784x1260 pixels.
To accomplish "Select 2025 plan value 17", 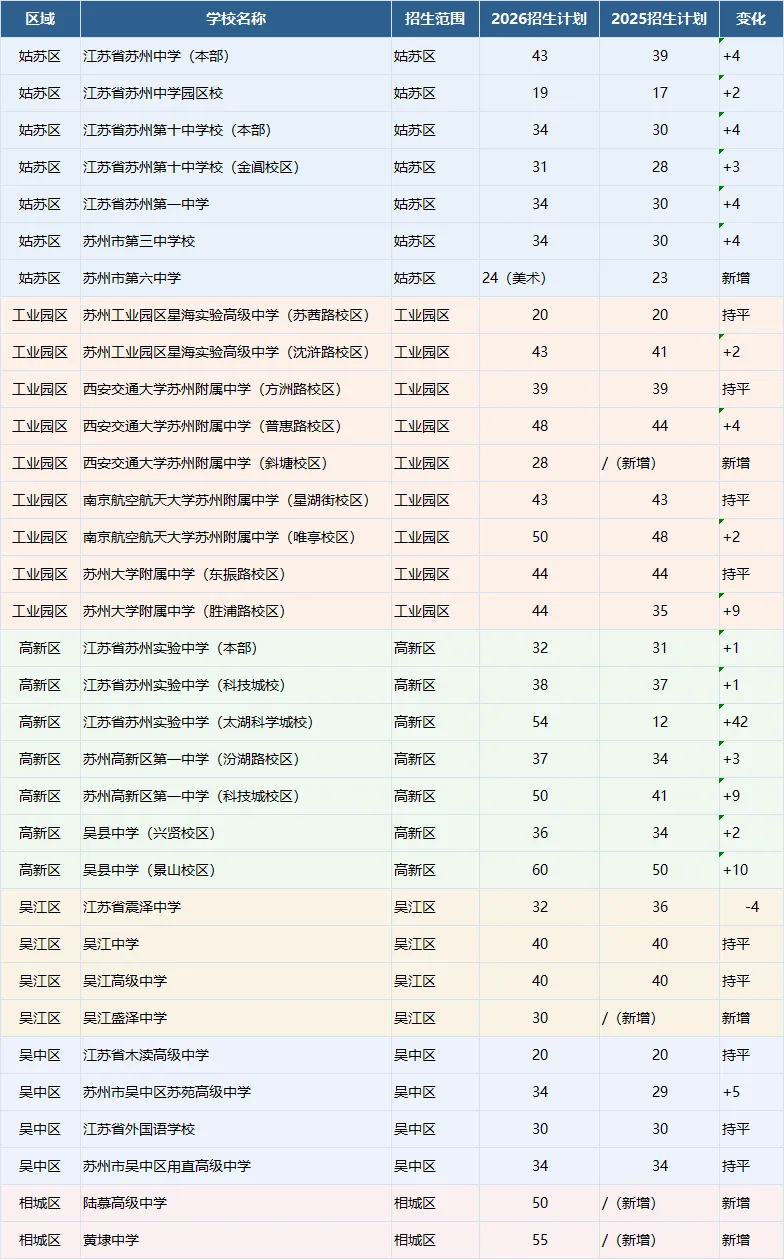I will [x=660, y=93].
